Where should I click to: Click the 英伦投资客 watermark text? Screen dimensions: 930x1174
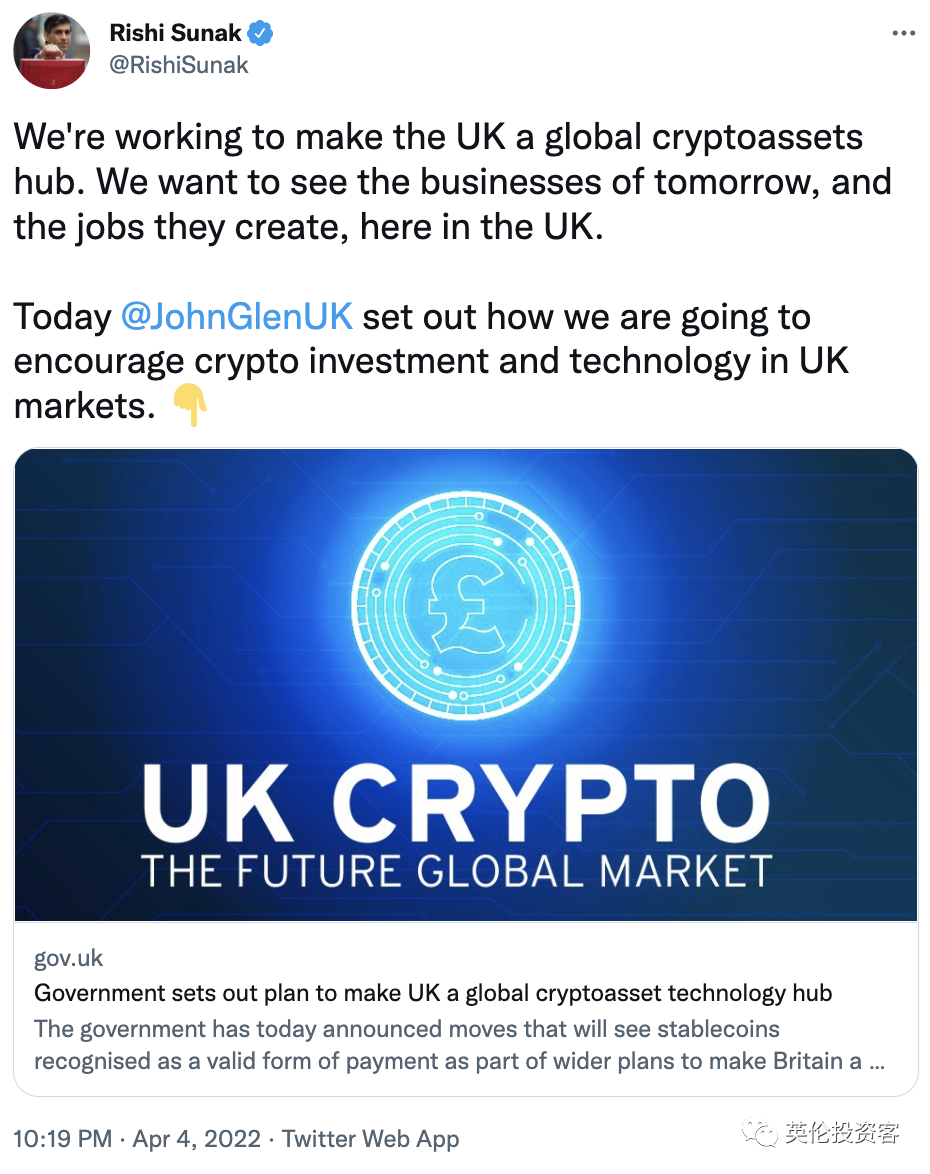coord(842,1133)
